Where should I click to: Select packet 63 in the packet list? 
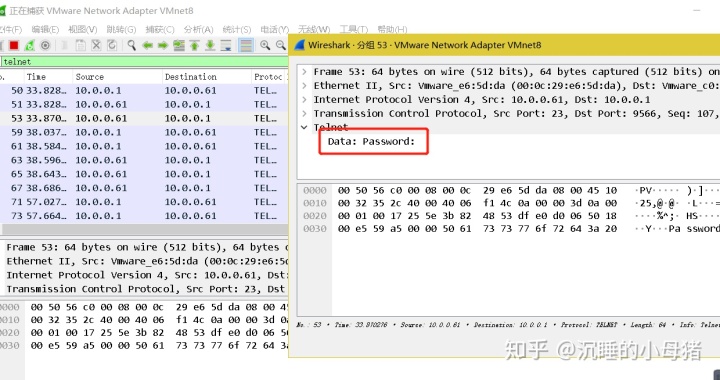[144, 160]
